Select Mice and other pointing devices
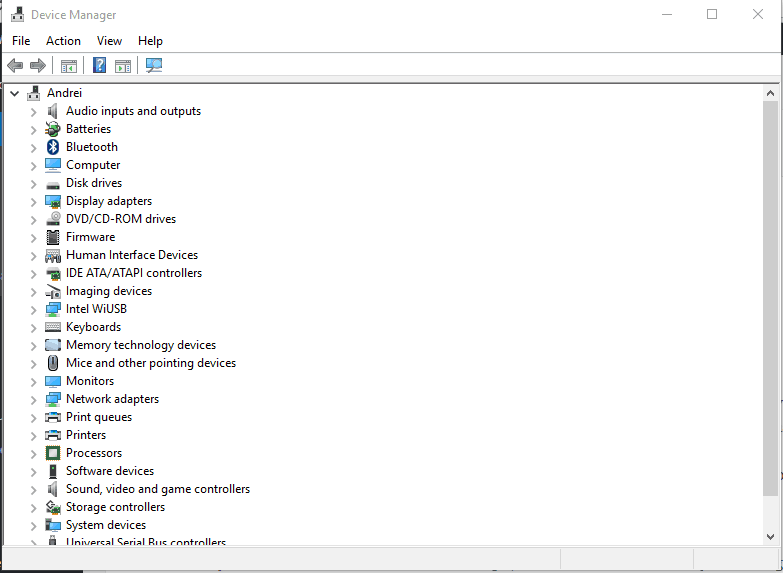The width and height of the screenshot is (783, 573). 151,363
